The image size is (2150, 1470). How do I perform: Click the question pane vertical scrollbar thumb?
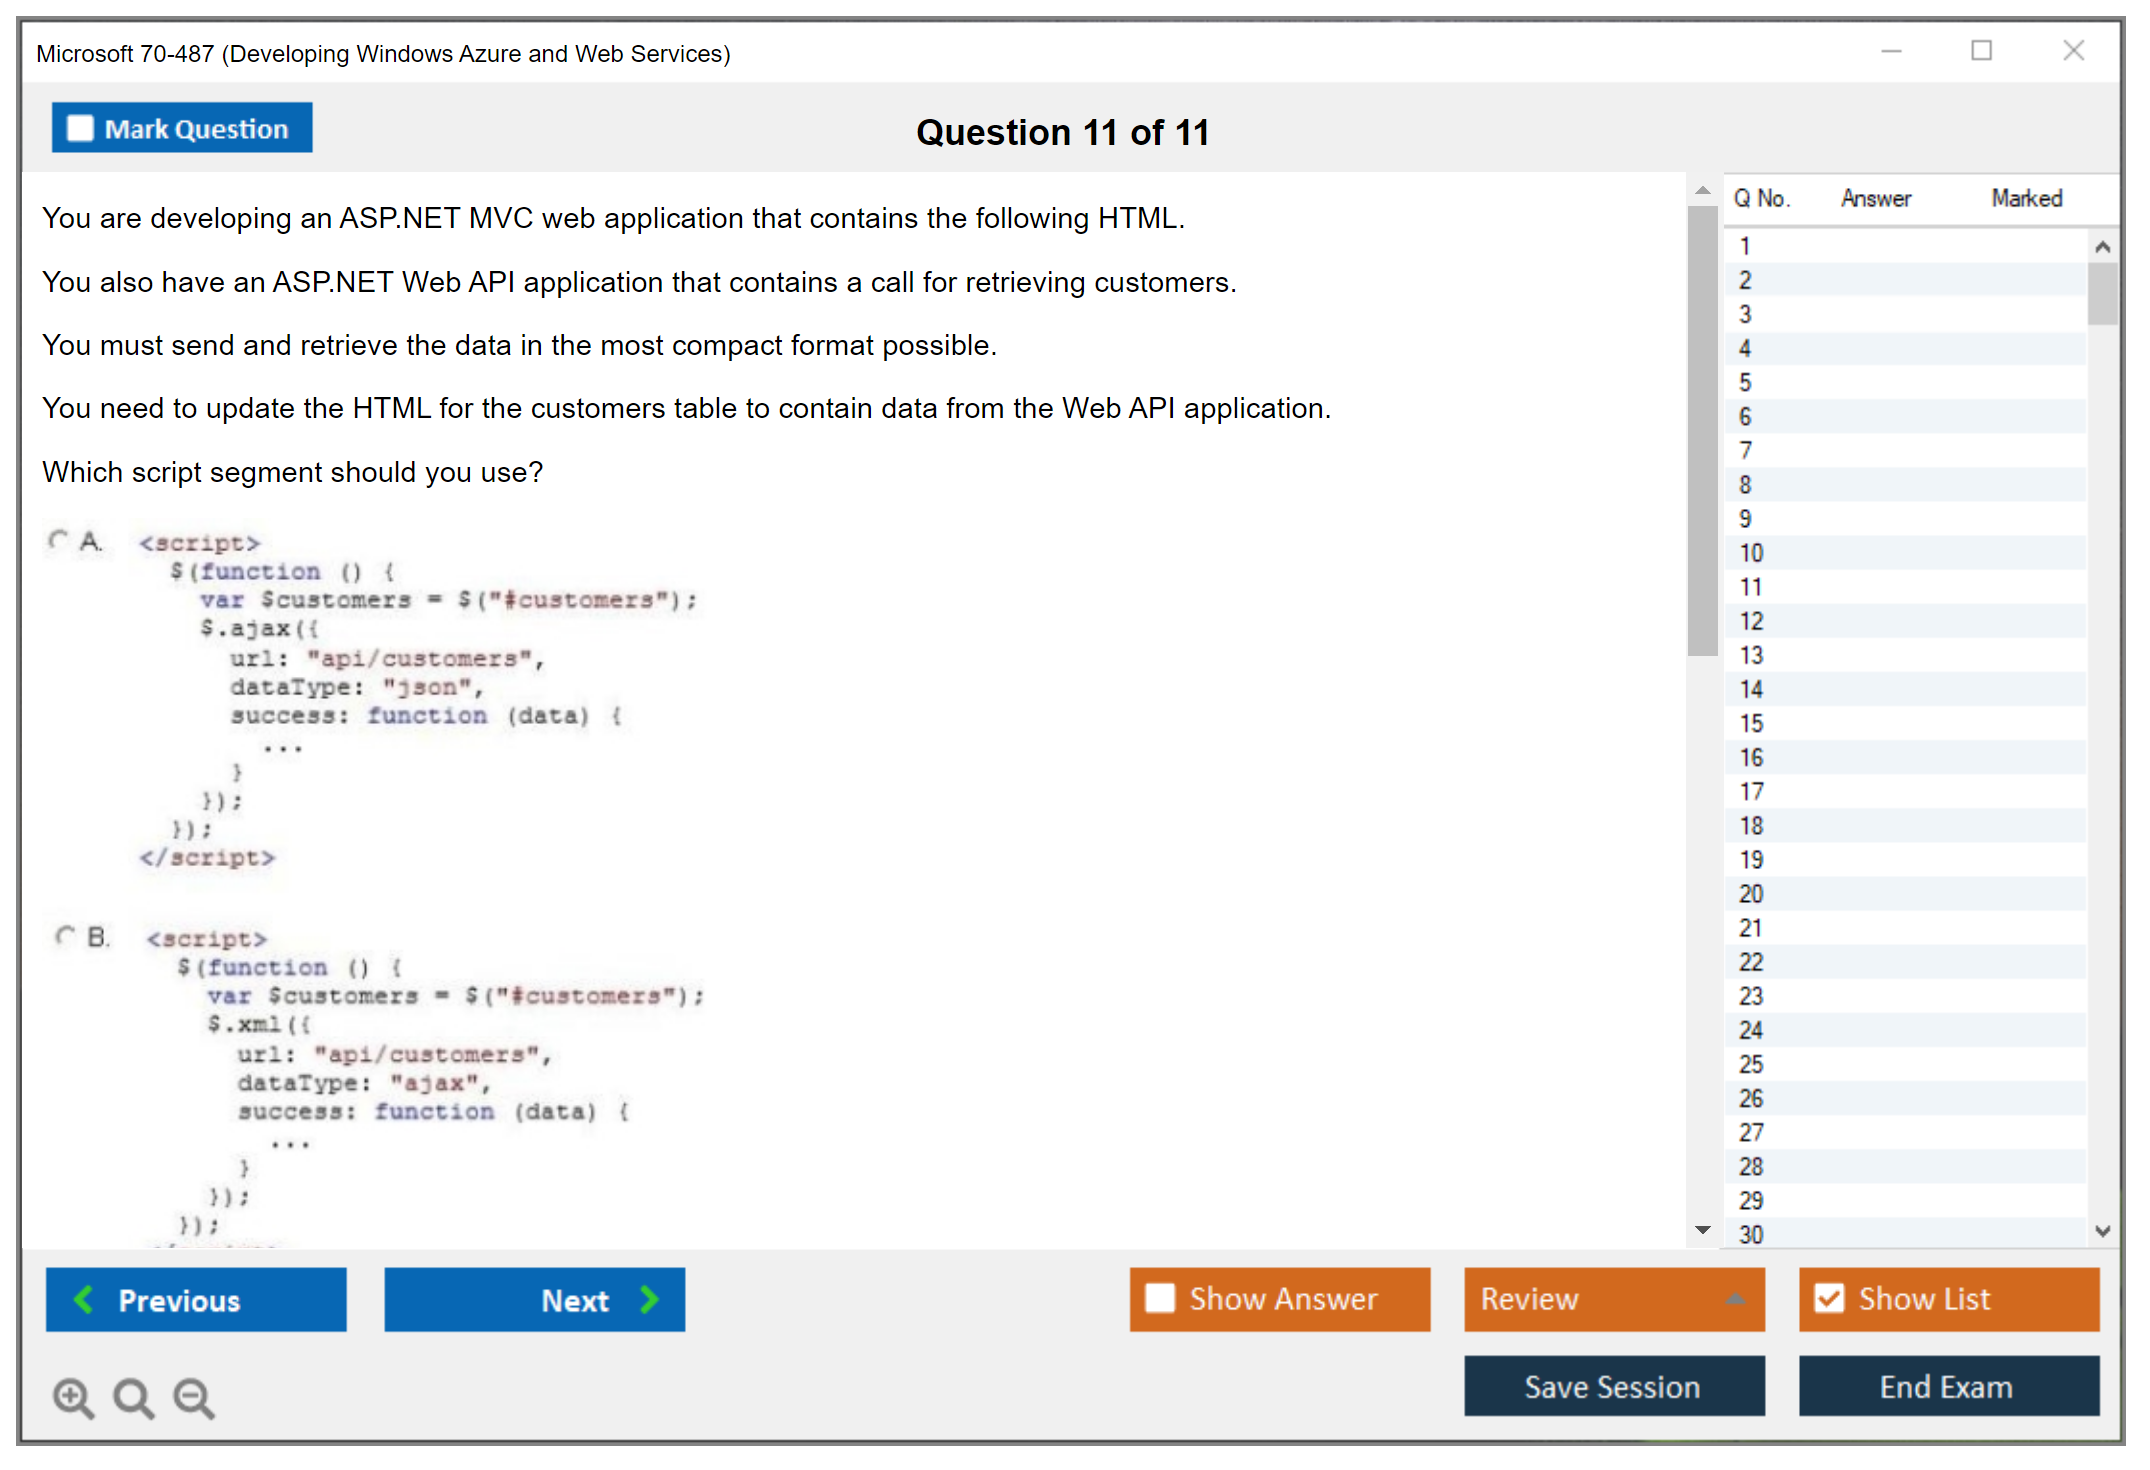click(1702, 430)
